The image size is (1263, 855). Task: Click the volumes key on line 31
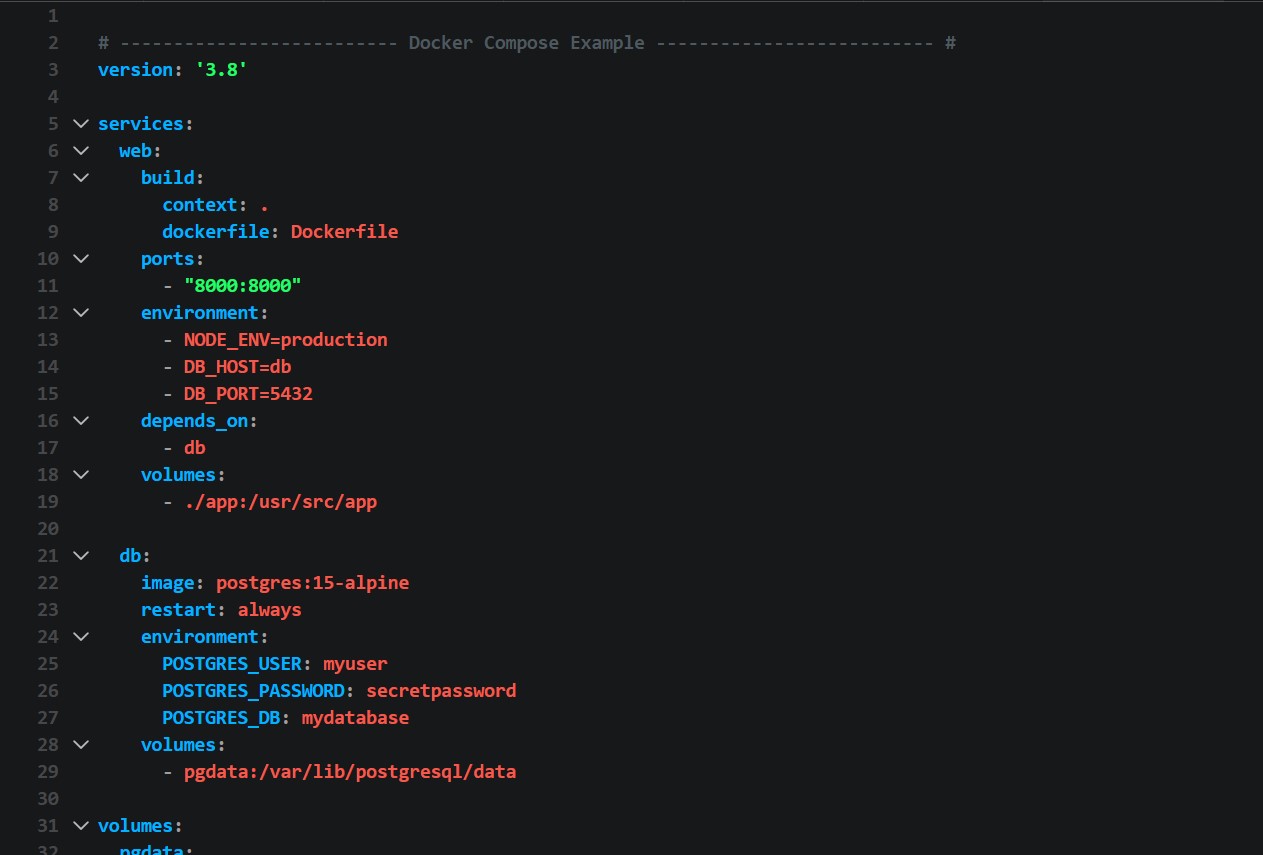(135, 826)
